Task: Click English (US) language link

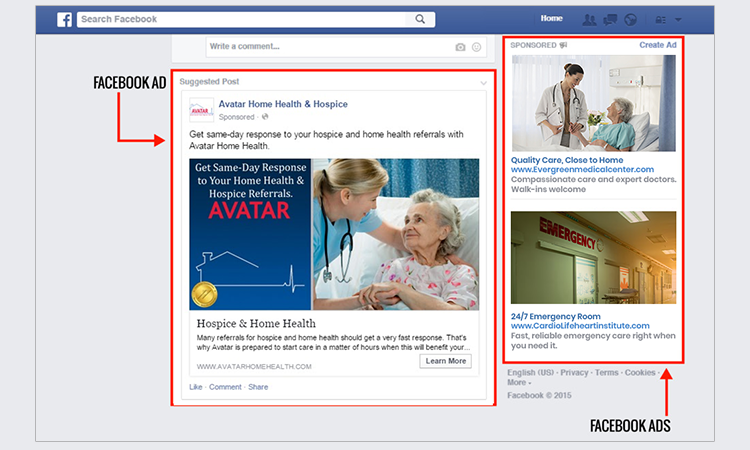Action: point(530,373)
